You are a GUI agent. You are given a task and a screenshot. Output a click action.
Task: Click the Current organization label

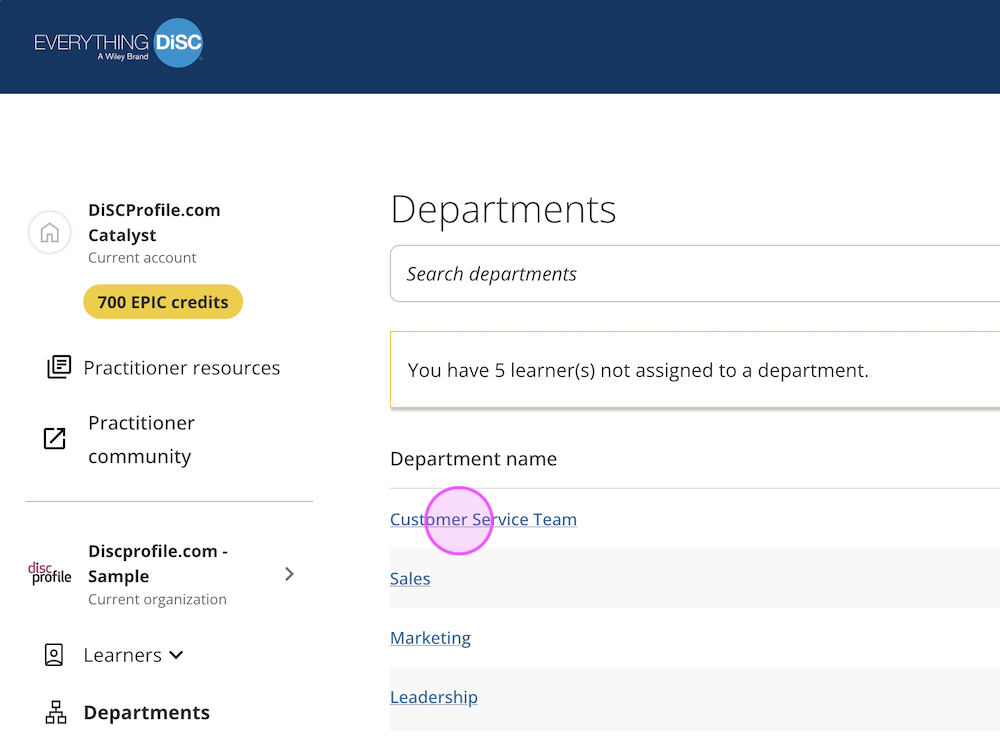tap(158, 600)
